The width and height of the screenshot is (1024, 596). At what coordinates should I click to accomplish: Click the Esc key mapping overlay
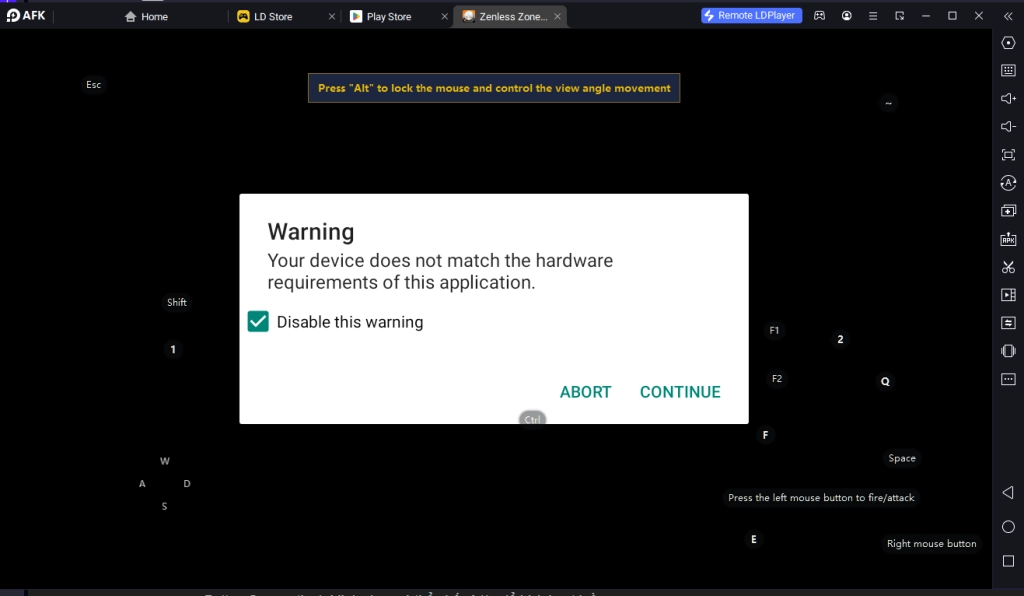93,84
